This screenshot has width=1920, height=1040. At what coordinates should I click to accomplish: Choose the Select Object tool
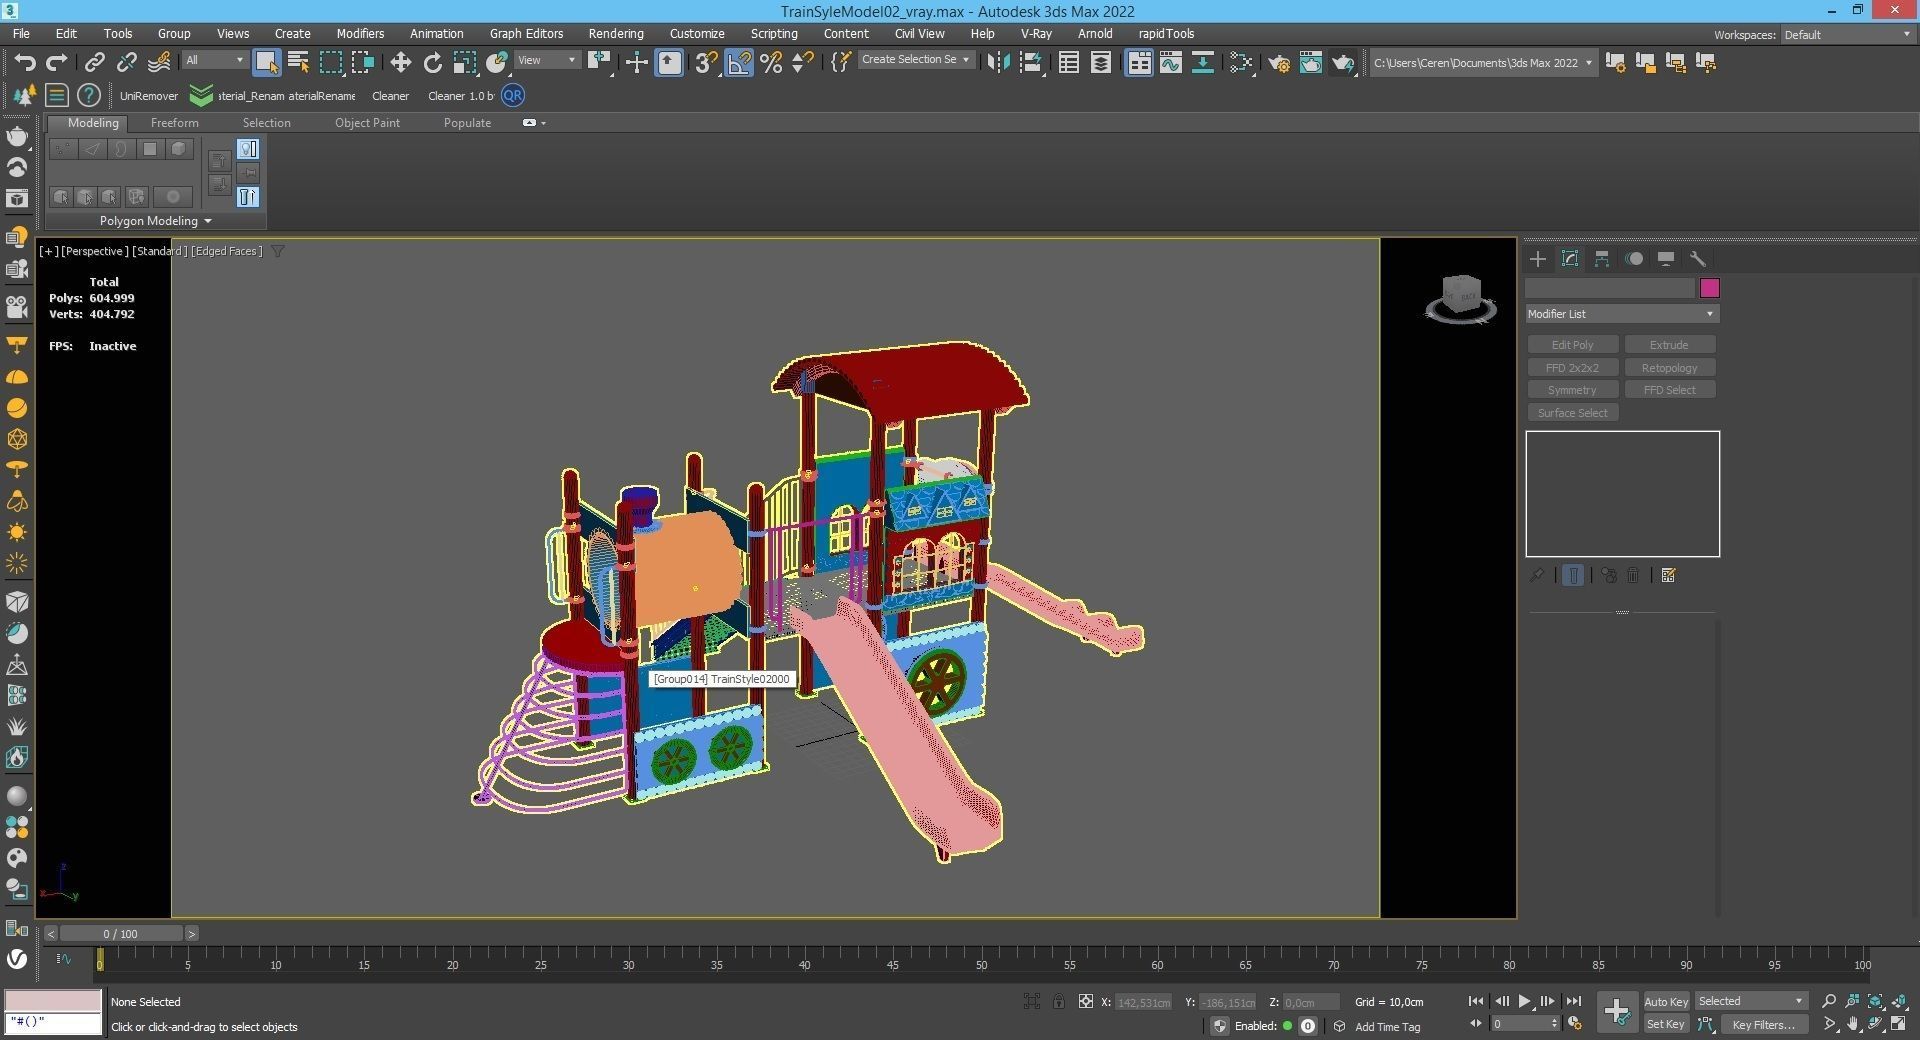[266, 62]
